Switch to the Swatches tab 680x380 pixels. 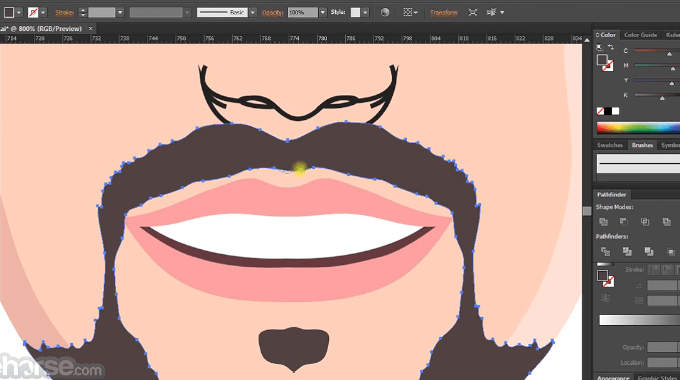[610, 145]
